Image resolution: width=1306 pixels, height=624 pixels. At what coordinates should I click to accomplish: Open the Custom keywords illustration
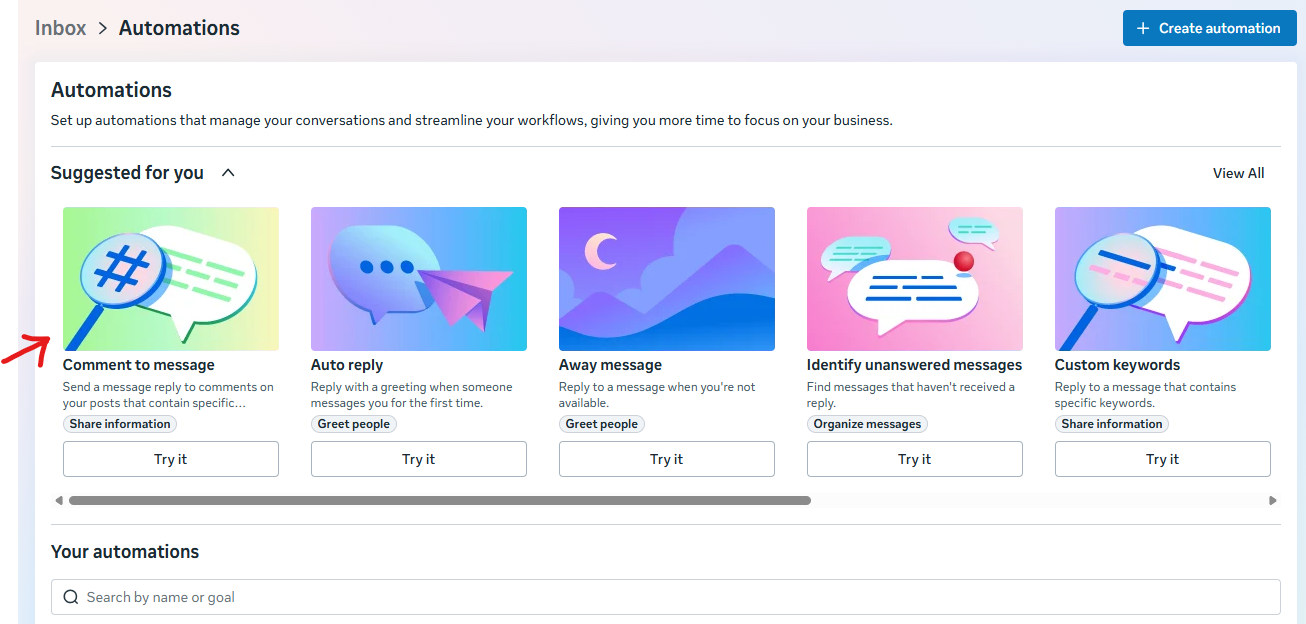(x=1163, y=279)
